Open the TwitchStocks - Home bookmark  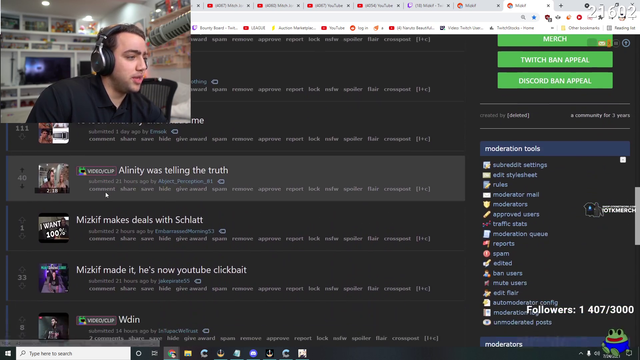point(511,28)
